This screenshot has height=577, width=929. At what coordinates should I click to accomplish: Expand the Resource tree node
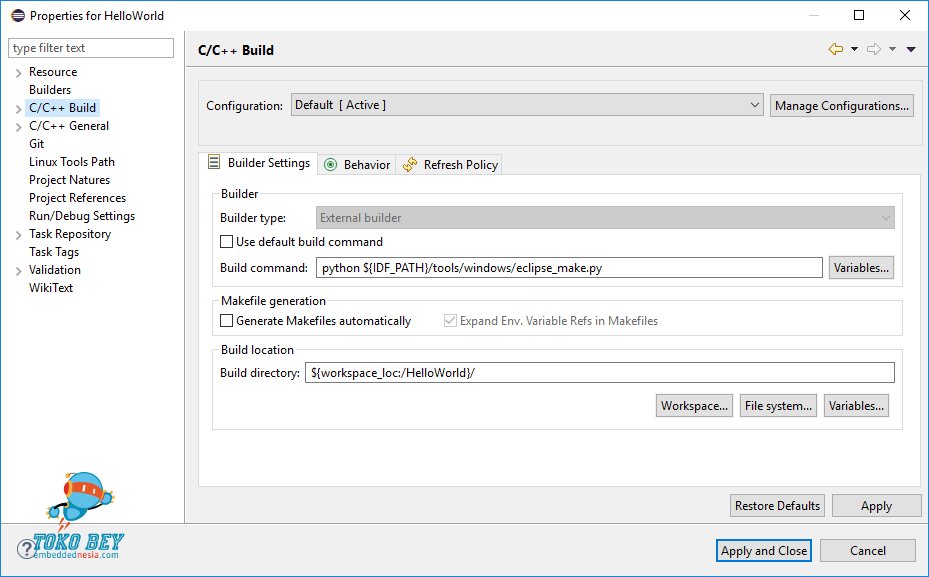18,73
